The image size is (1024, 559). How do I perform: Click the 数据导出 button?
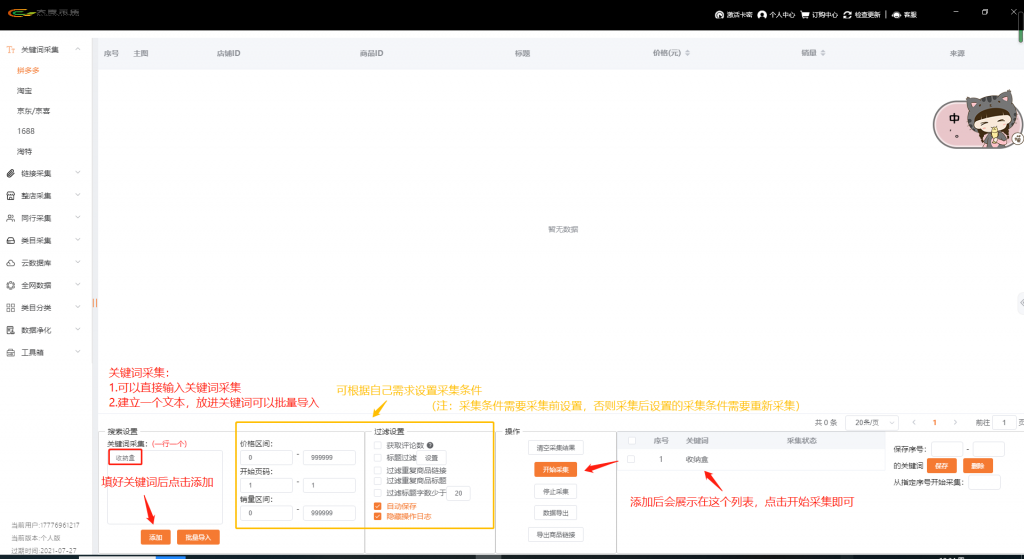click(556, 513)
